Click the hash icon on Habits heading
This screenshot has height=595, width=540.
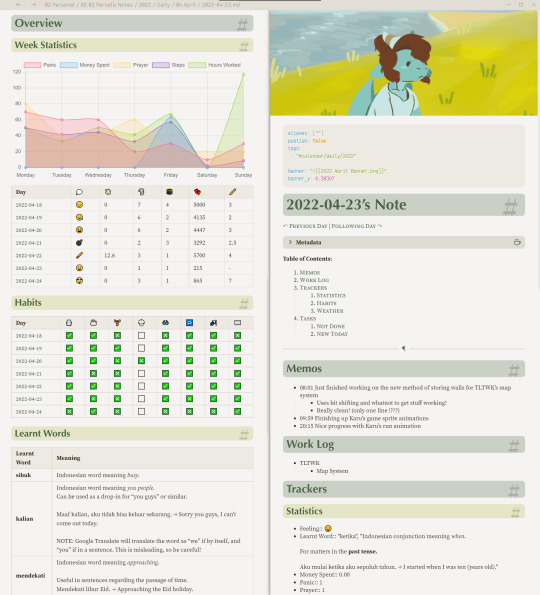tap(244, 304)
